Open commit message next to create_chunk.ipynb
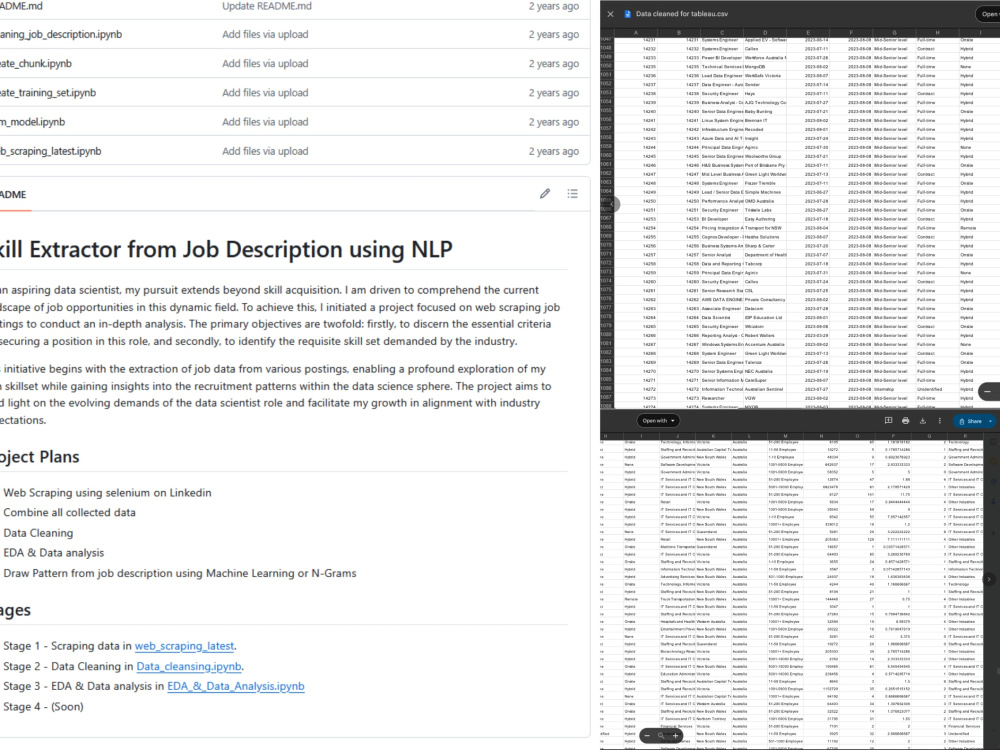Viewport: 1000px width, 750px height. 265,64
